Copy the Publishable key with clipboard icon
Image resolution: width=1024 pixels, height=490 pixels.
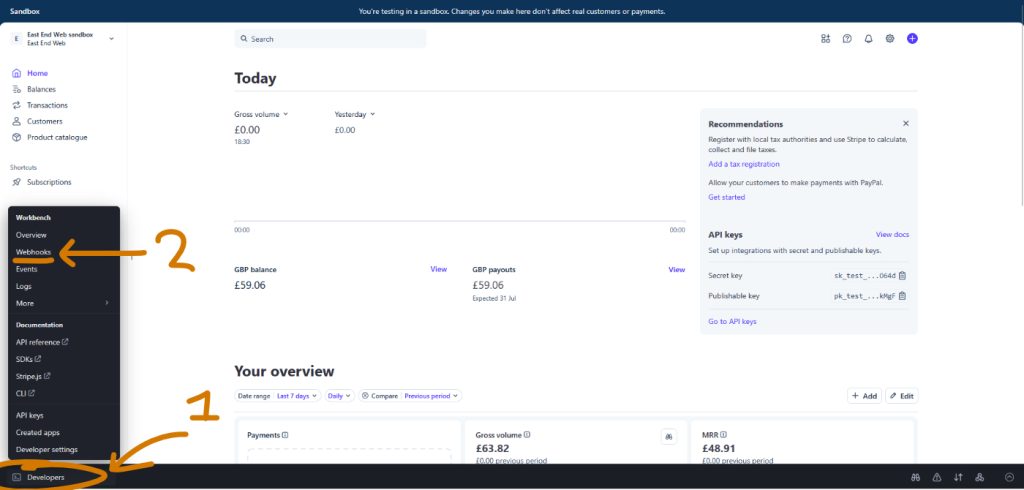(x=903, y=296)
